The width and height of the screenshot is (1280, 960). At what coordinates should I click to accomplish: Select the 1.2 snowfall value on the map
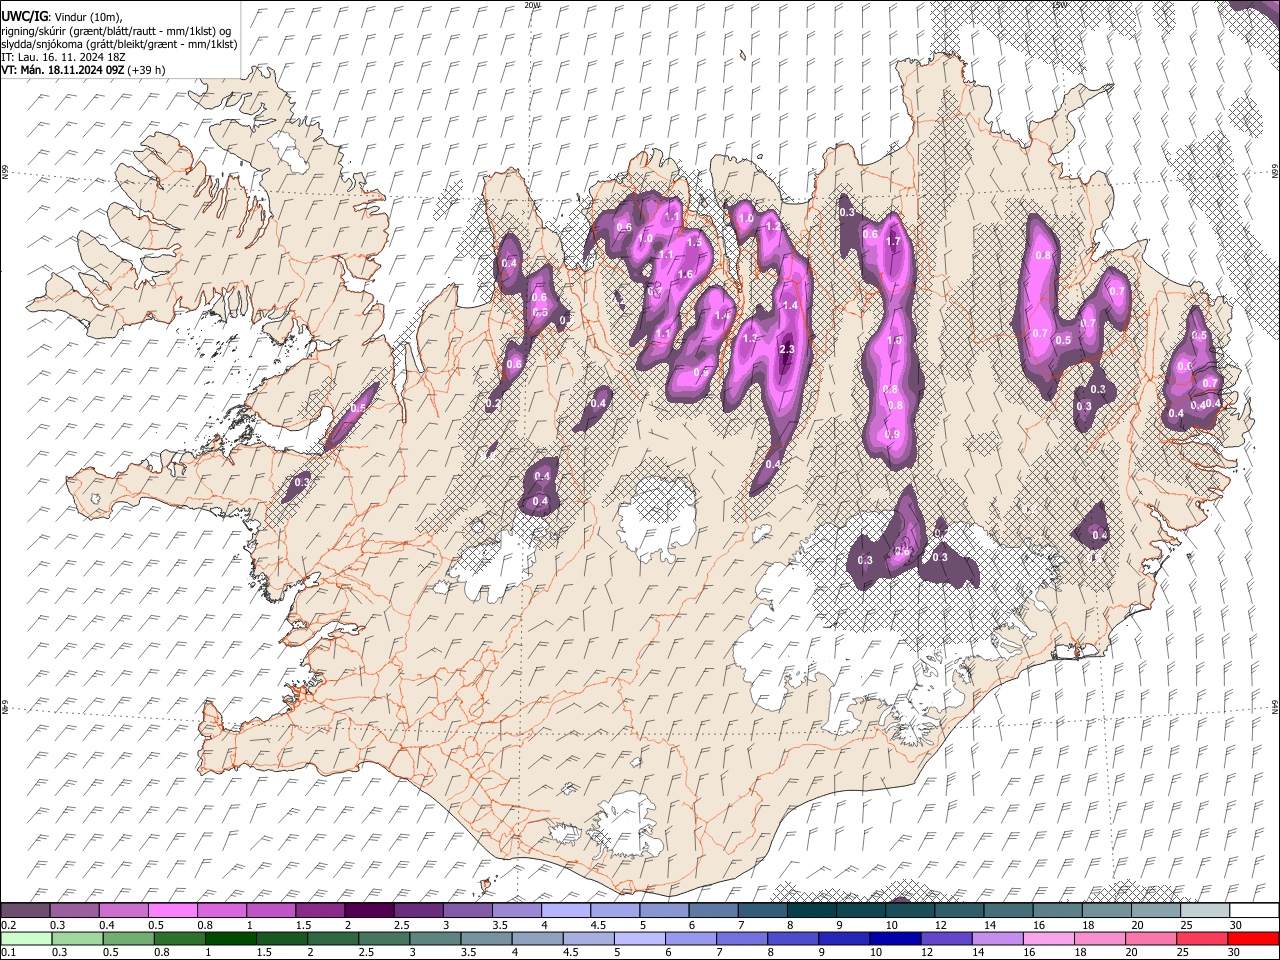(x=772, y=227)
